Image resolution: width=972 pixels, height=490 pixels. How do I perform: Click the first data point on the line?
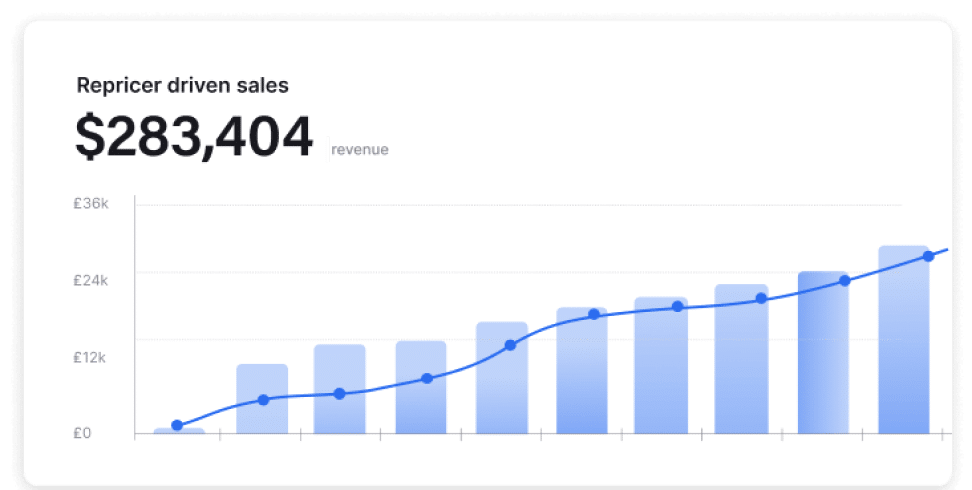click(177, 425)
